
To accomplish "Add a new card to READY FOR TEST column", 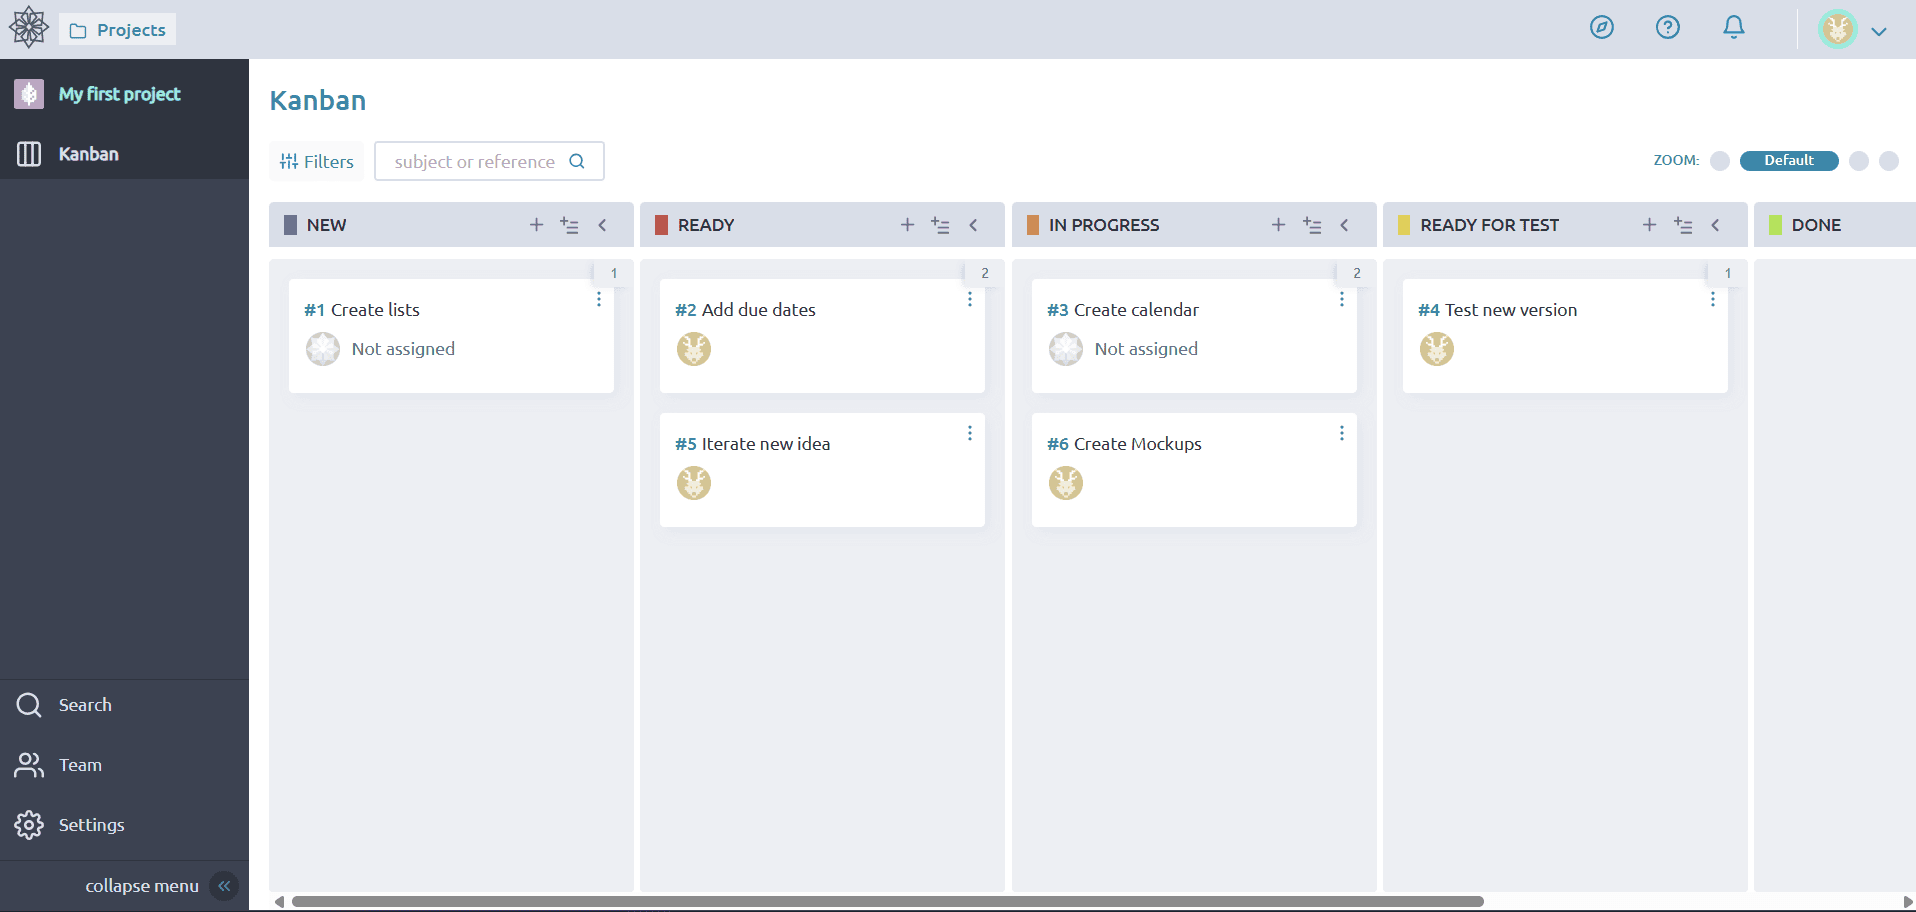I will tap(1649, 225).
